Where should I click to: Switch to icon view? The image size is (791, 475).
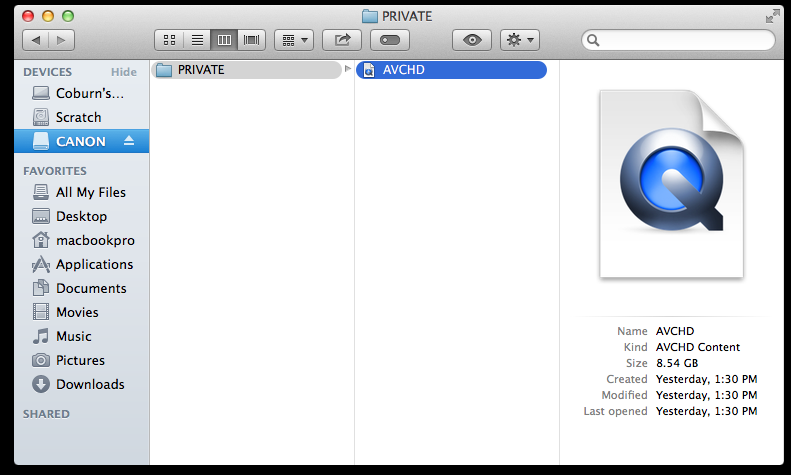(169, 40)
